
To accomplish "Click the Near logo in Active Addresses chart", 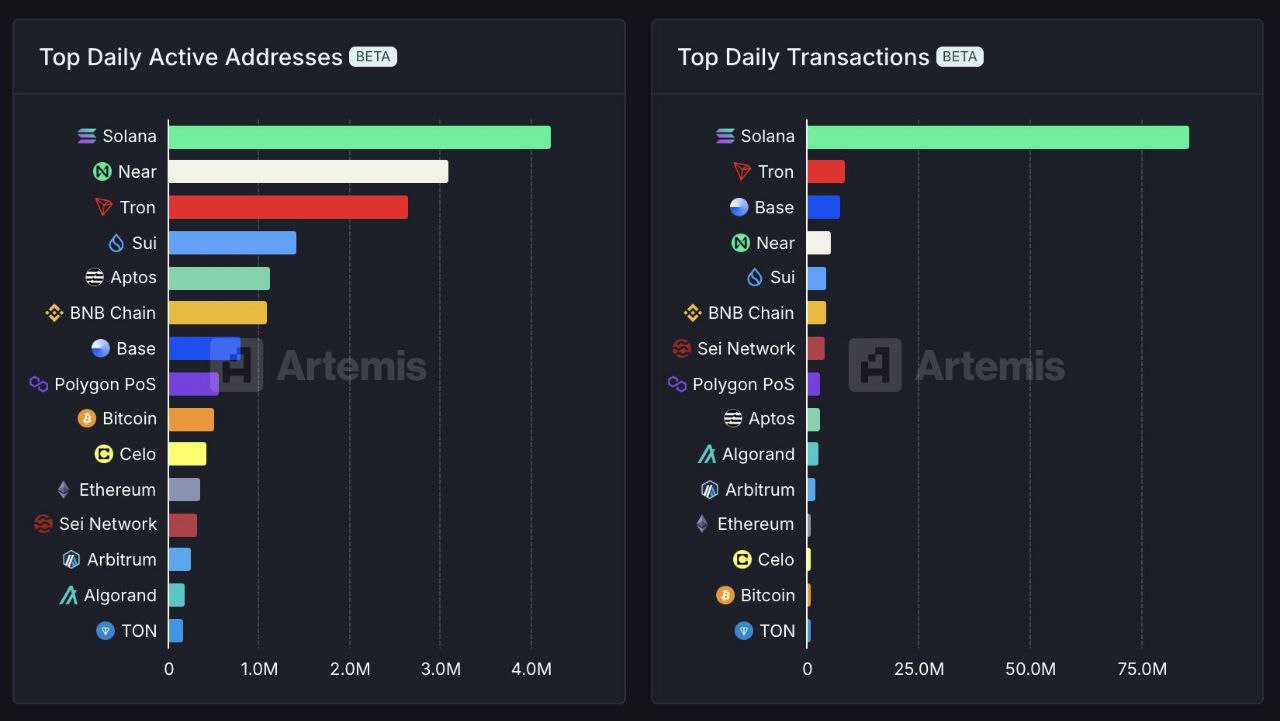I will click(102, 172).
